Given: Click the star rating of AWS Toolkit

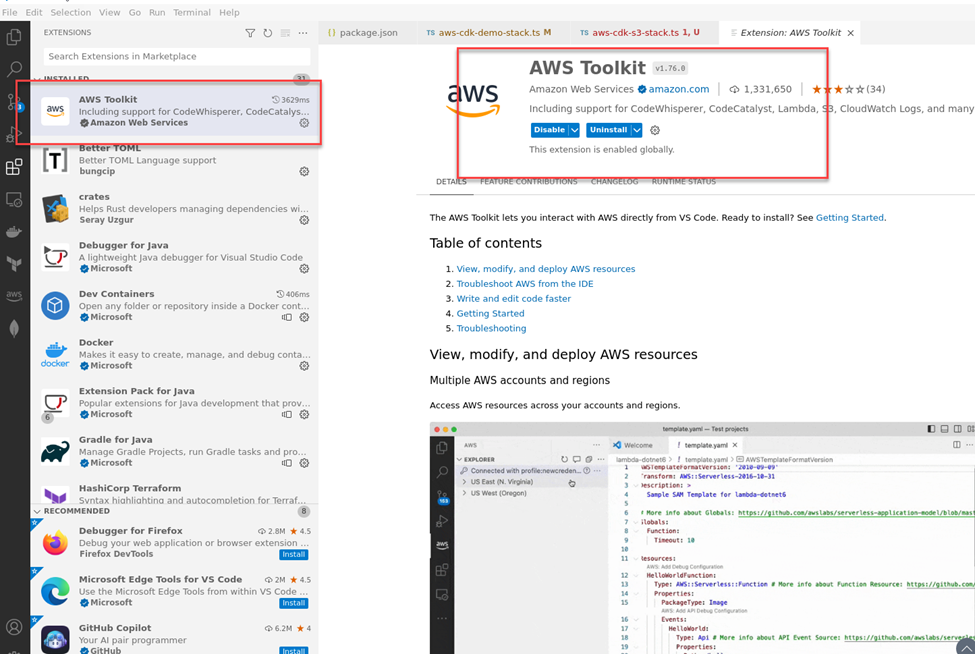Looking at the screenshot, I should click(x=838, y=89).
